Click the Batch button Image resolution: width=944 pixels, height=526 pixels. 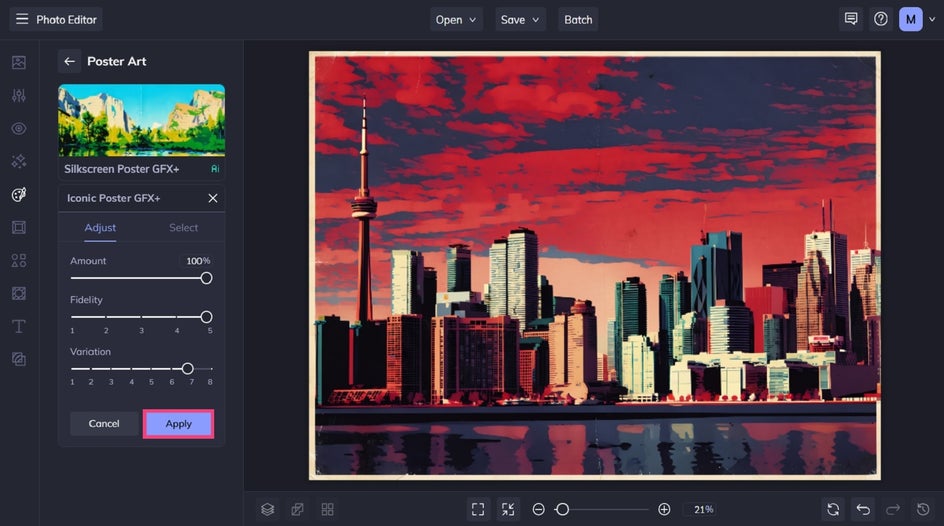578,19
